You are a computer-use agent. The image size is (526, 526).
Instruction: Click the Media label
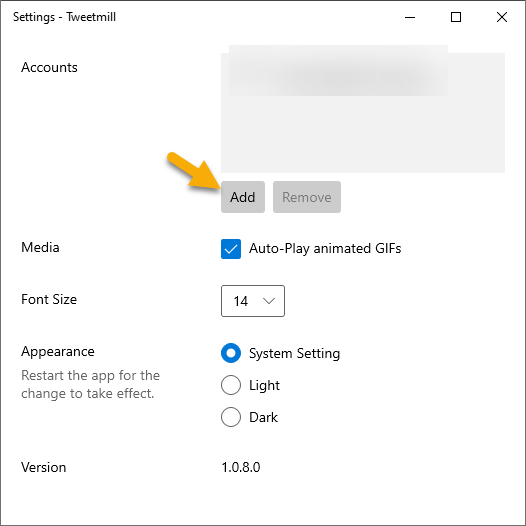tap(40, 247)
